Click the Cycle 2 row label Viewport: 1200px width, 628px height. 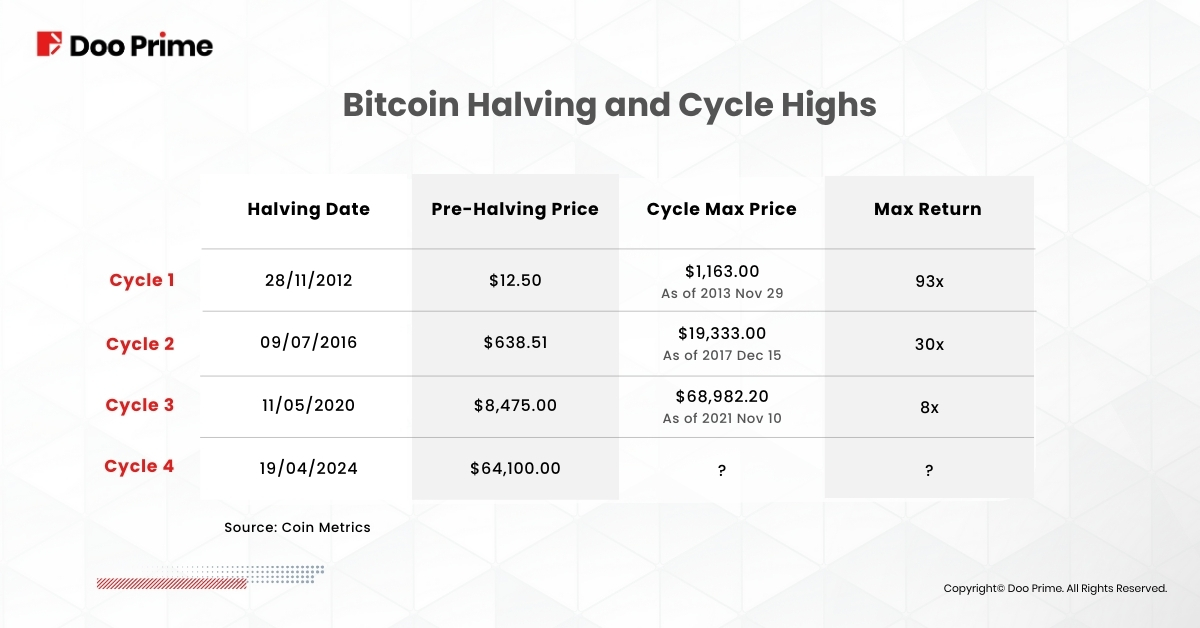(x=140, y=344)
